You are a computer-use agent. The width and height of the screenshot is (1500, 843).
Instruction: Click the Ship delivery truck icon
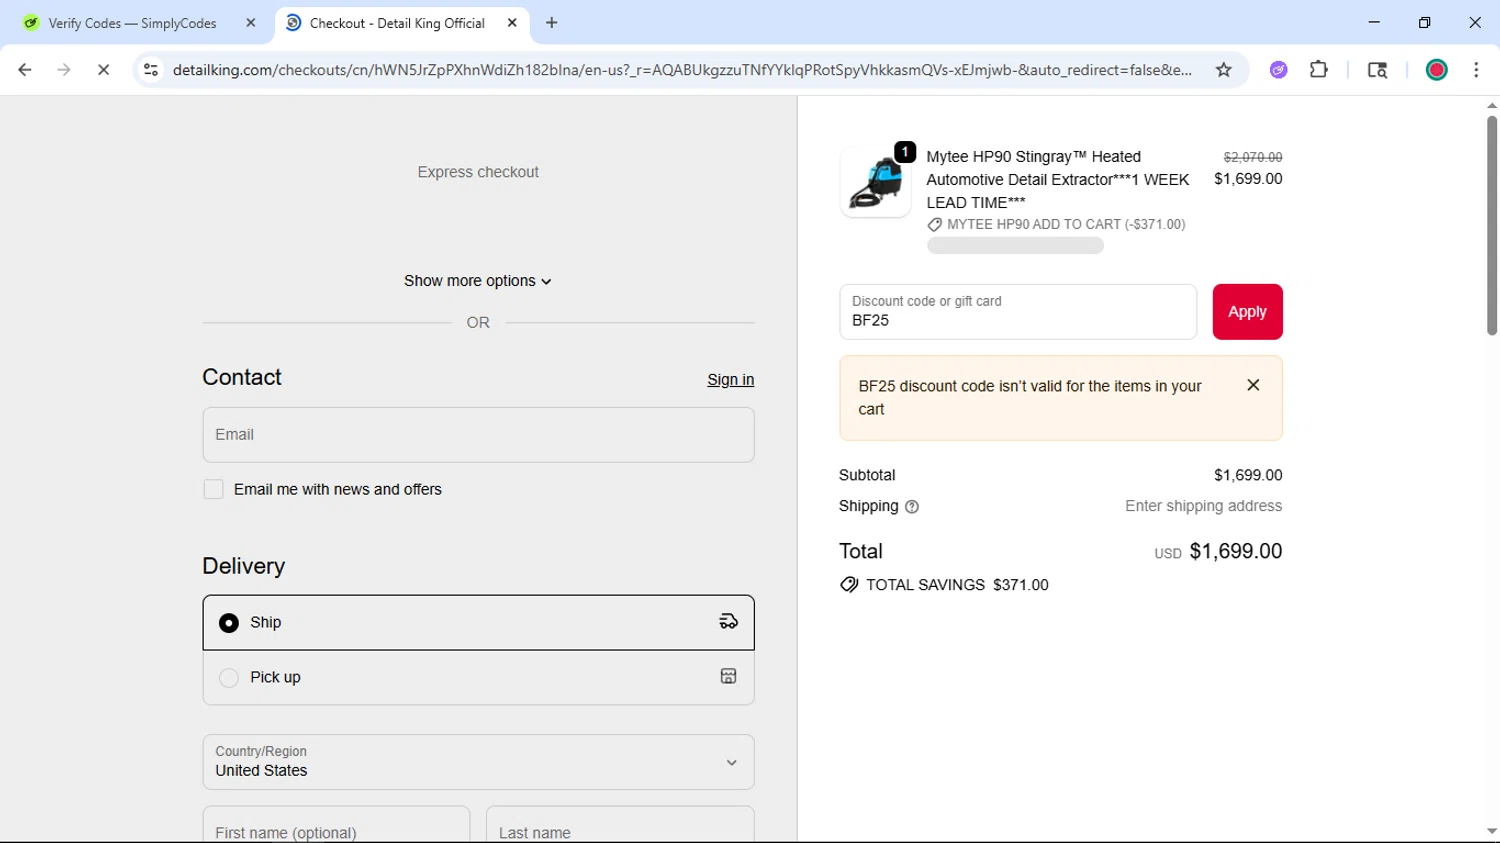pos(728,622)
